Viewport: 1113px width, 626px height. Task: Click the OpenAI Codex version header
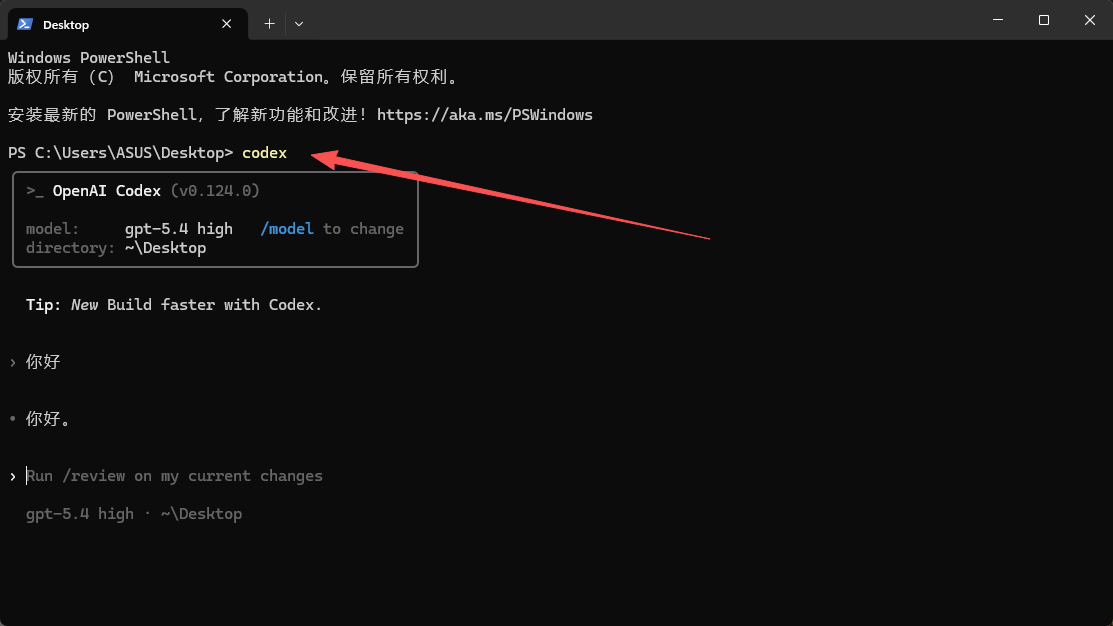156,191
